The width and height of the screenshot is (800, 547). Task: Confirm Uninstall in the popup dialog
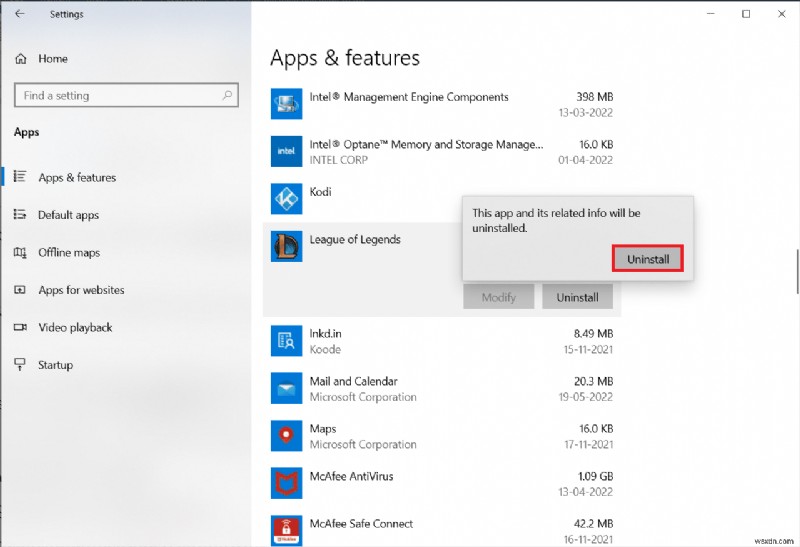coord(647,259)
